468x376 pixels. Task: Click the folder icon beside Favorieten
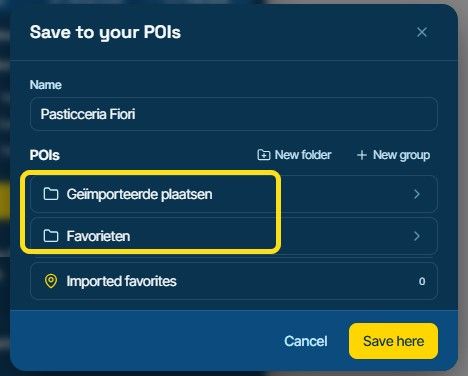[51, 236]
